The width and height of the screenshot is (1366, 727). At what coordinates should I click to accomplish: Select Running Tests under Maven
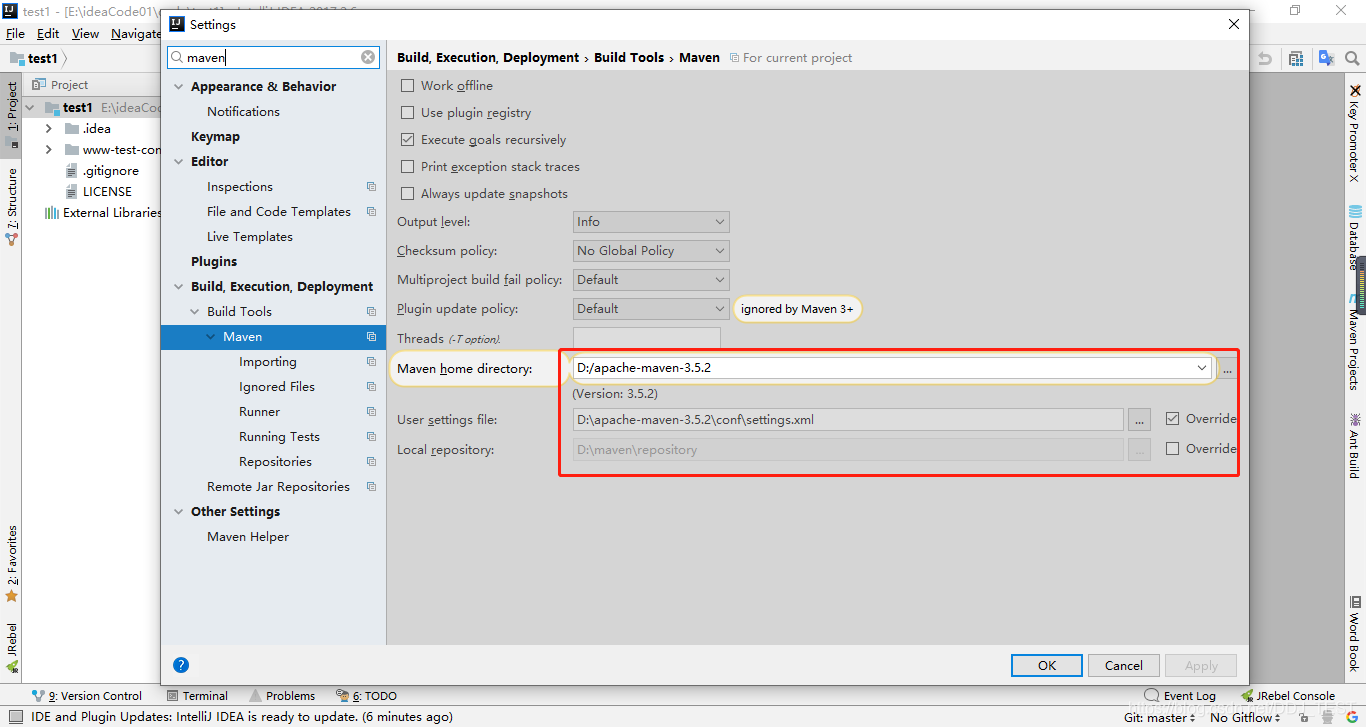[x=279, y=437]
